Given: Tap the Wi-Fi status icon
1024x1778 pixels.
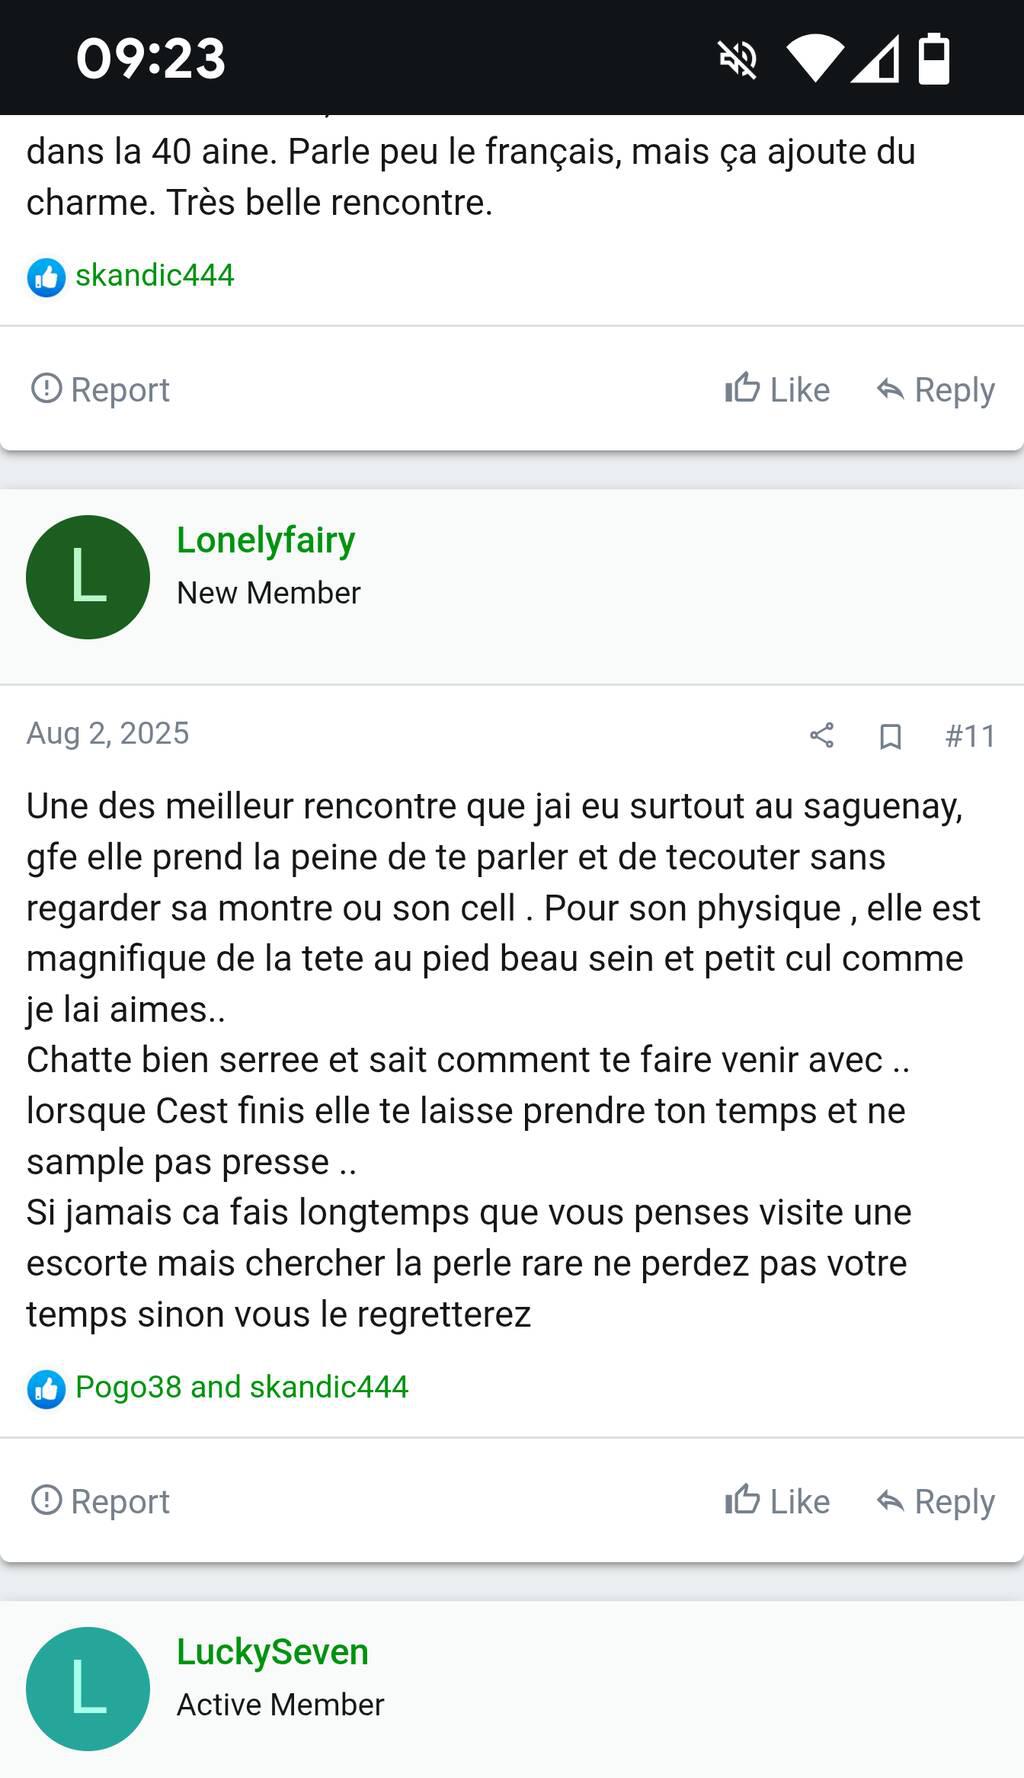Looking at the screenshot, I should [x=814, y=59].
